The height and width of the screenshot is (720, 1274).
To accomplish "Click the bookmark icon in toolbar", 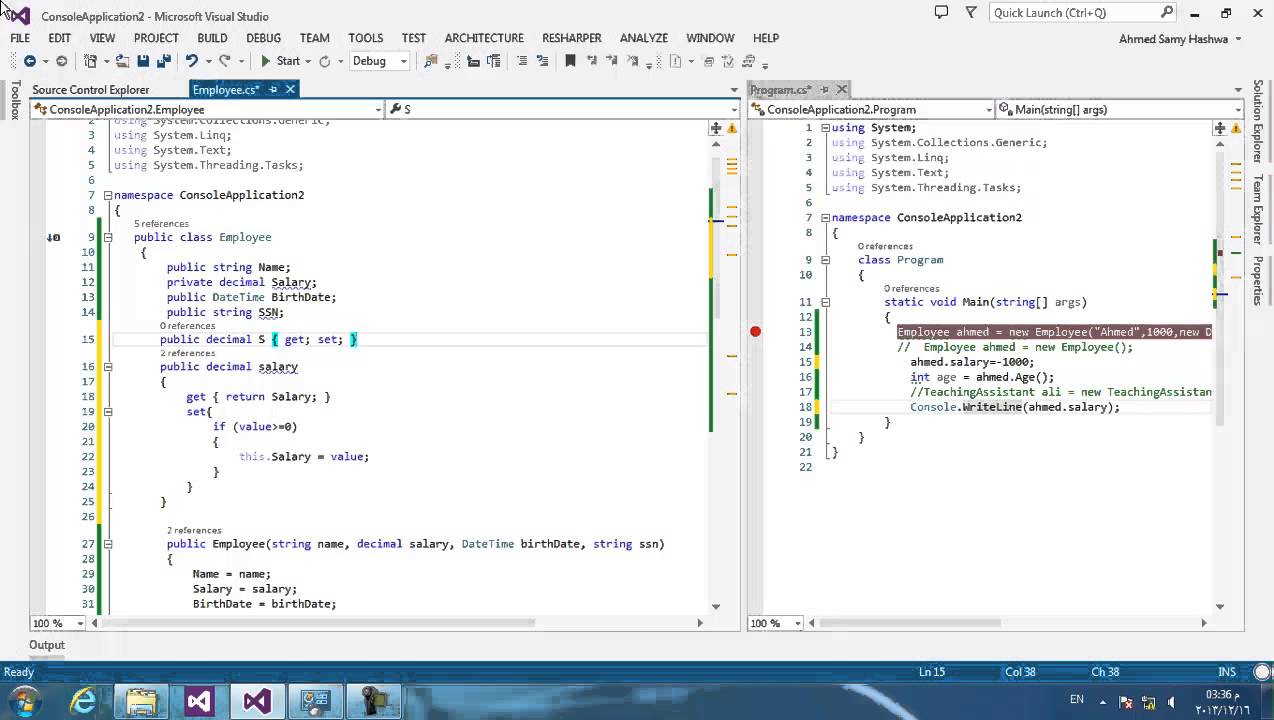I will (x=570, y=61).
